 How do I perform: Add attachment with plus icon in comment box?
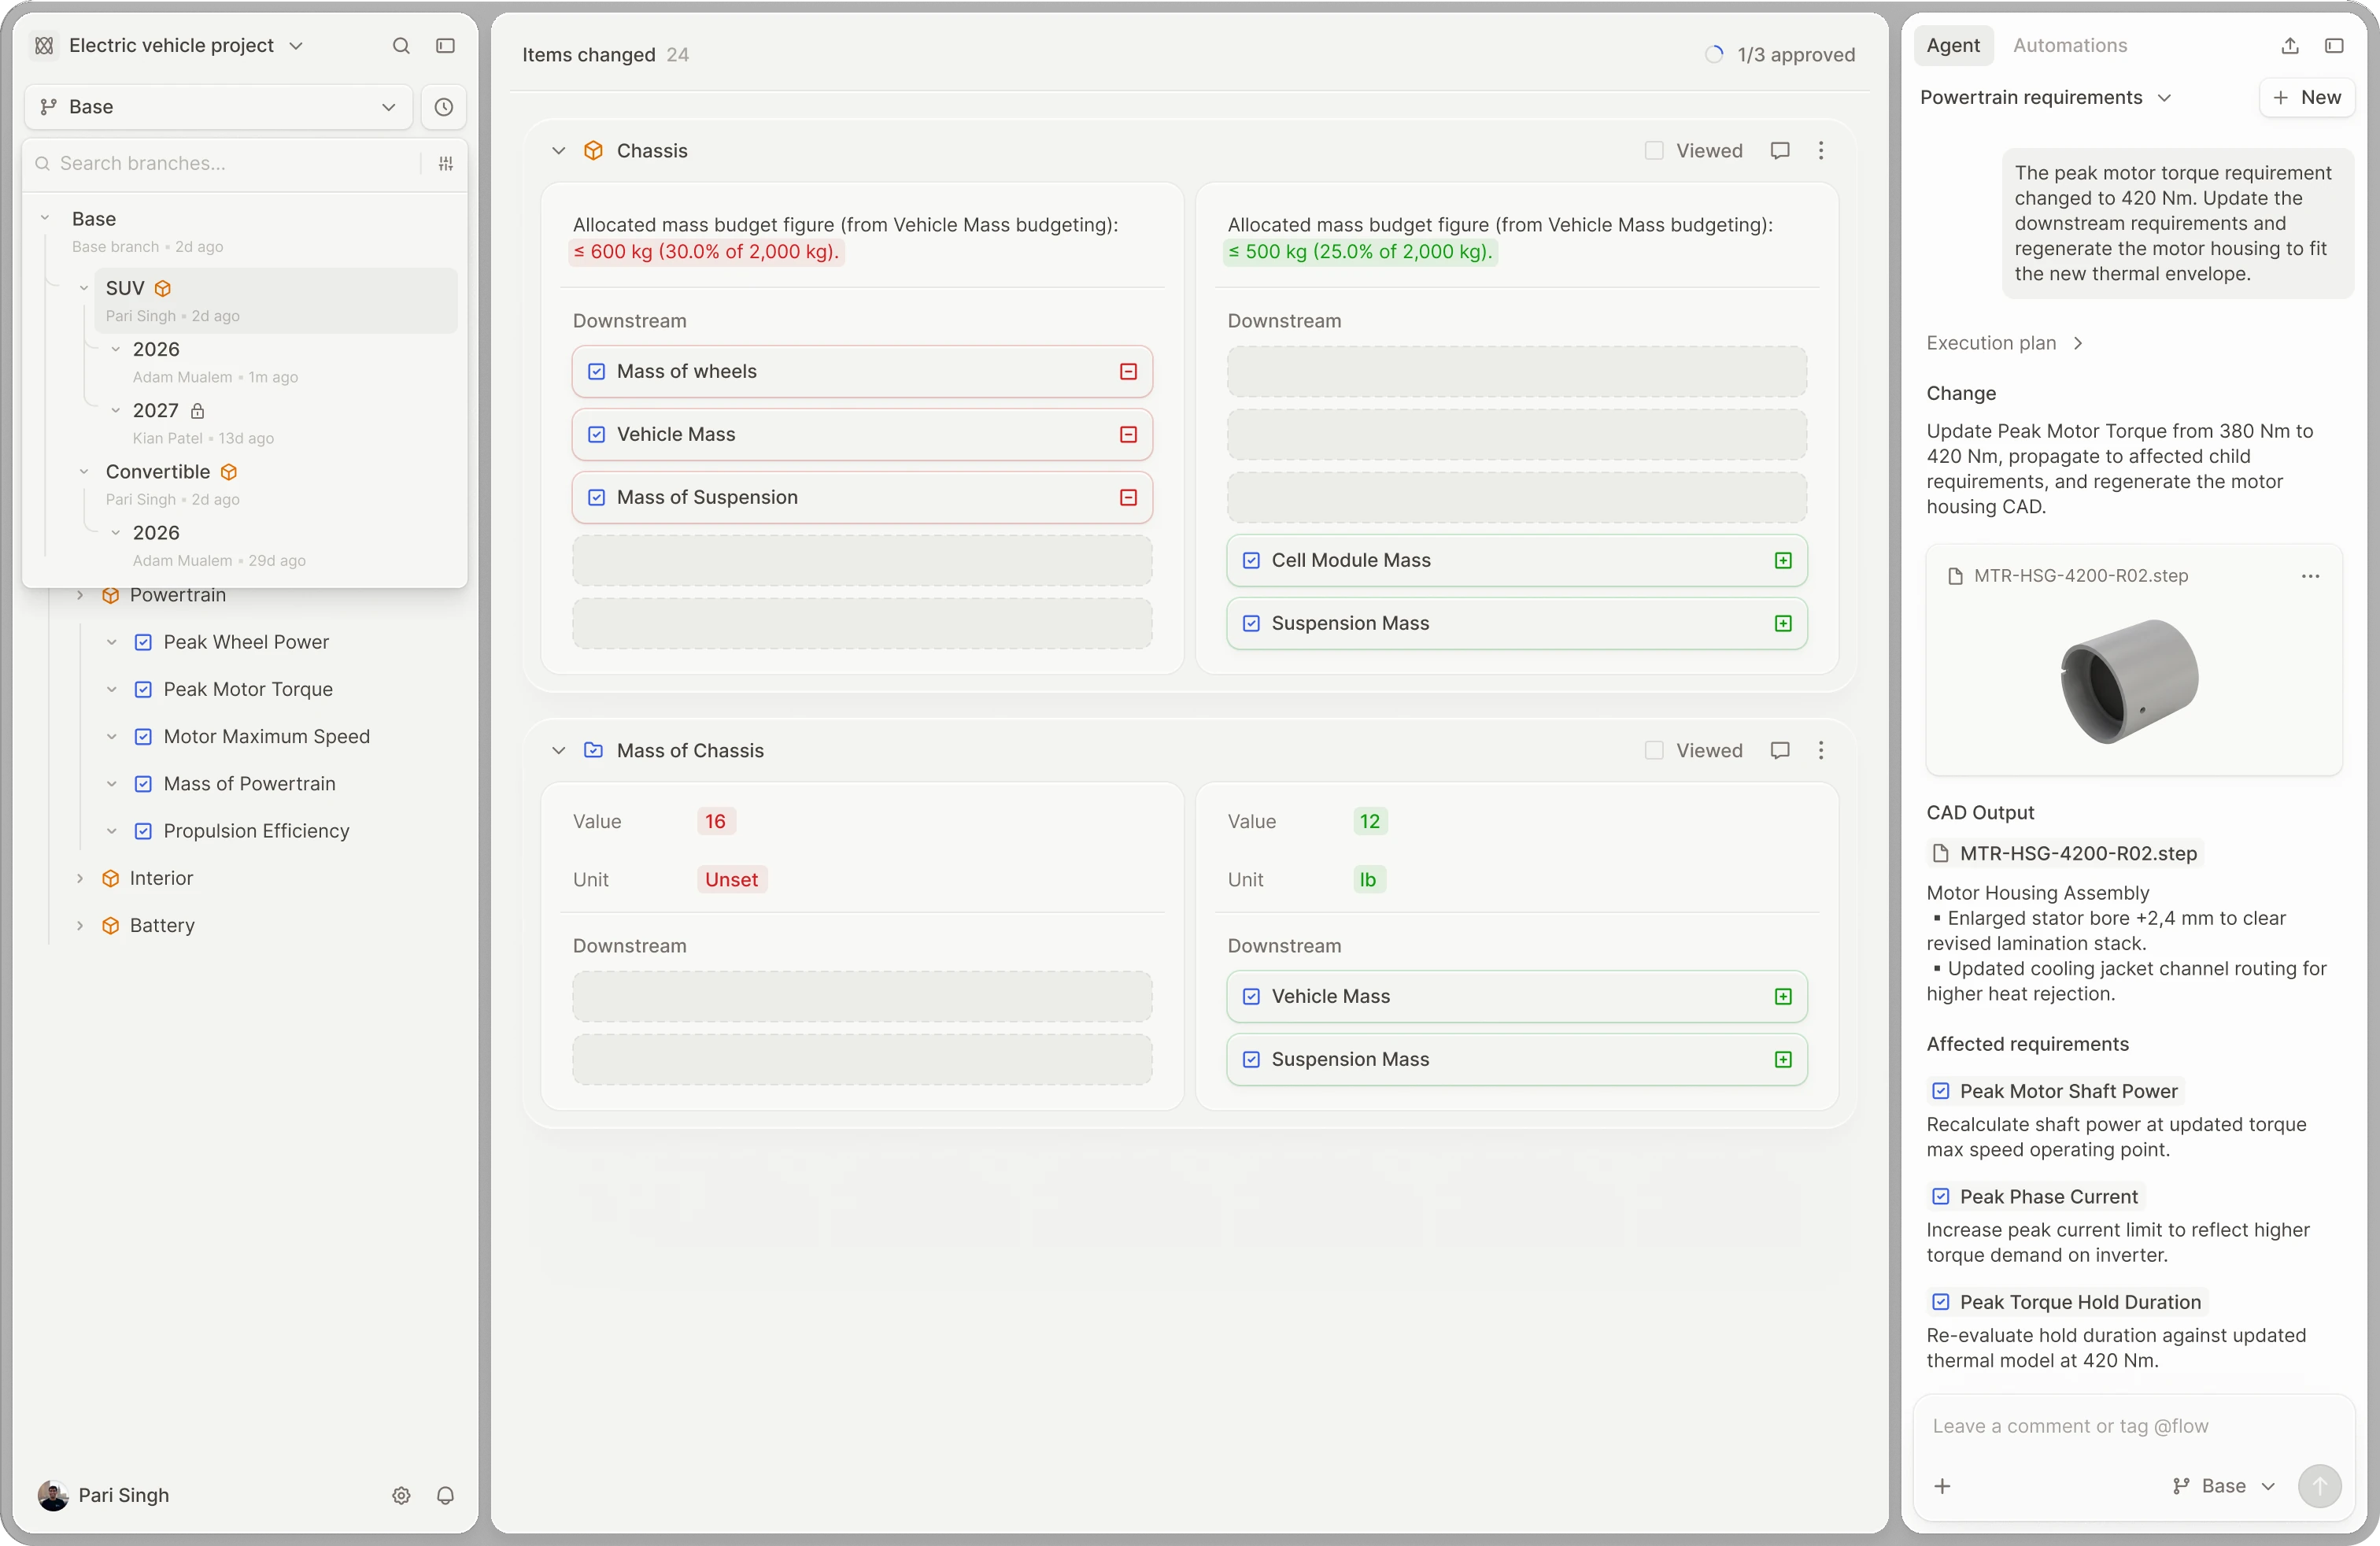1942,1487
